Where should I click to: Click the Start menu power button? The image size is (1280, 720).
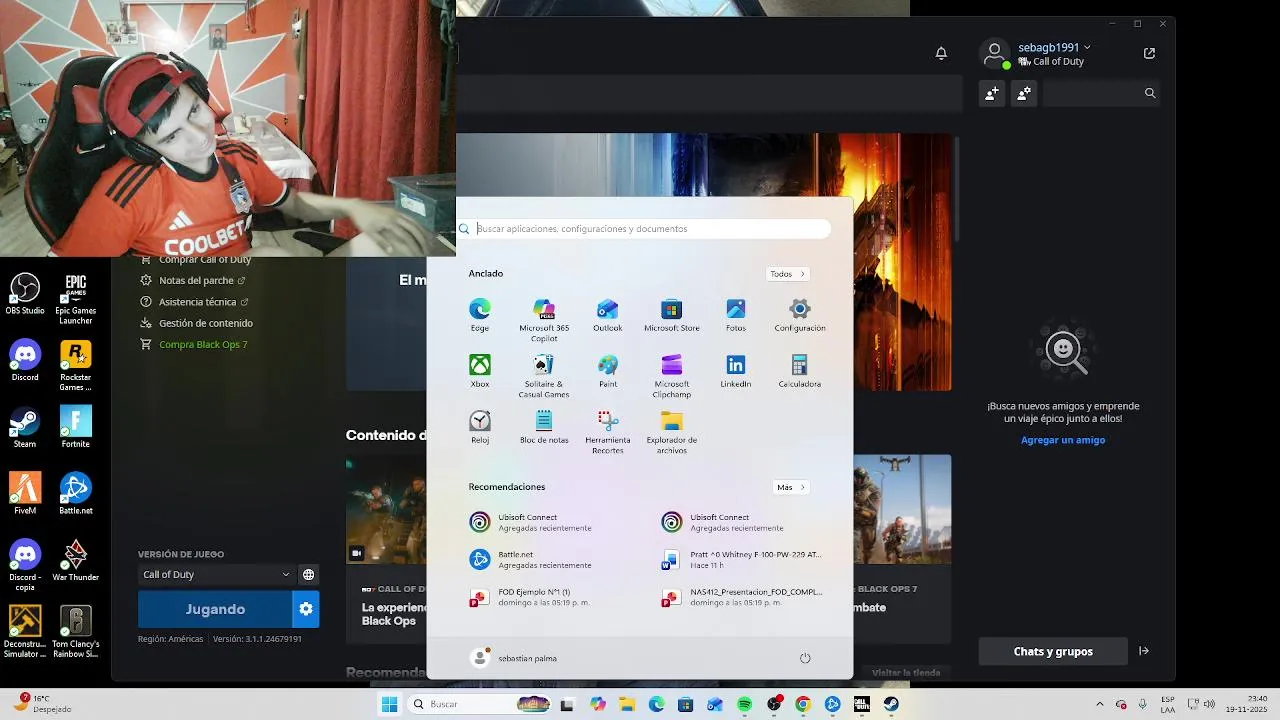(805, 658)
